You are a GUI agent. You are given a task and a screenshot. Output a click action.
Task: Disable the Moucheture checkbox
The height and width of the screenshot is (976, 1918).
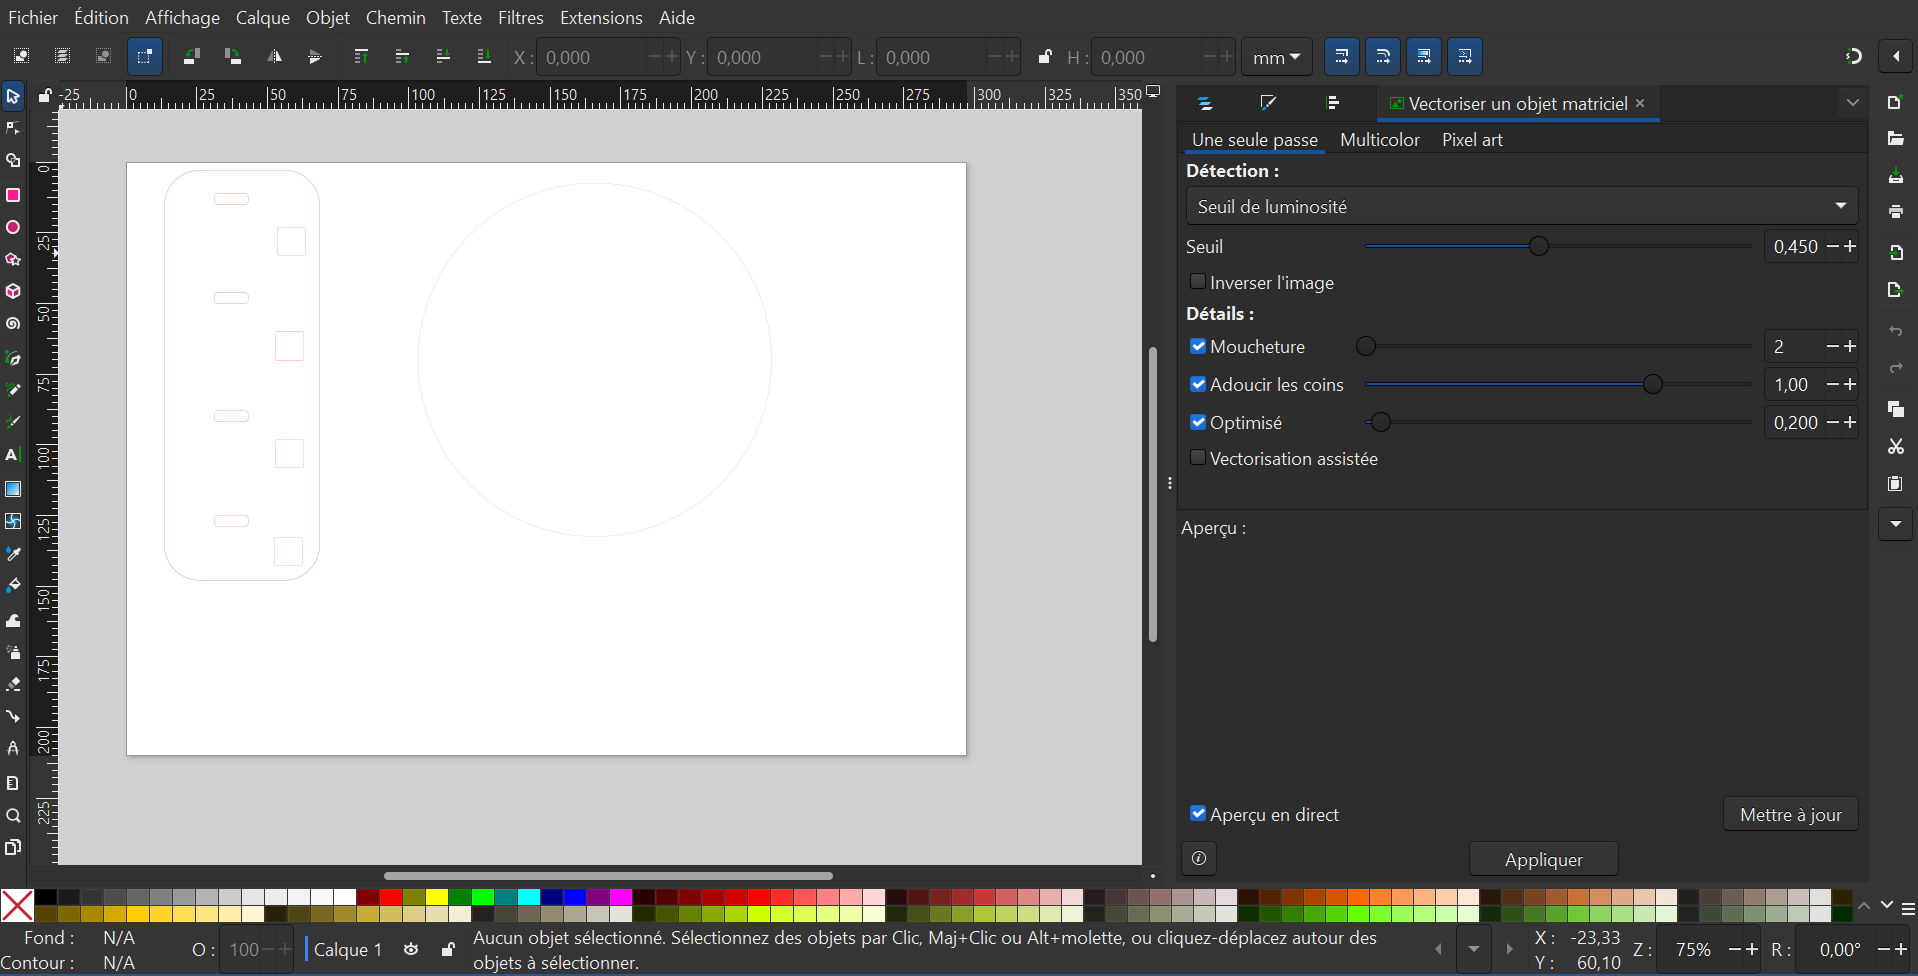tap(1197, 346)
